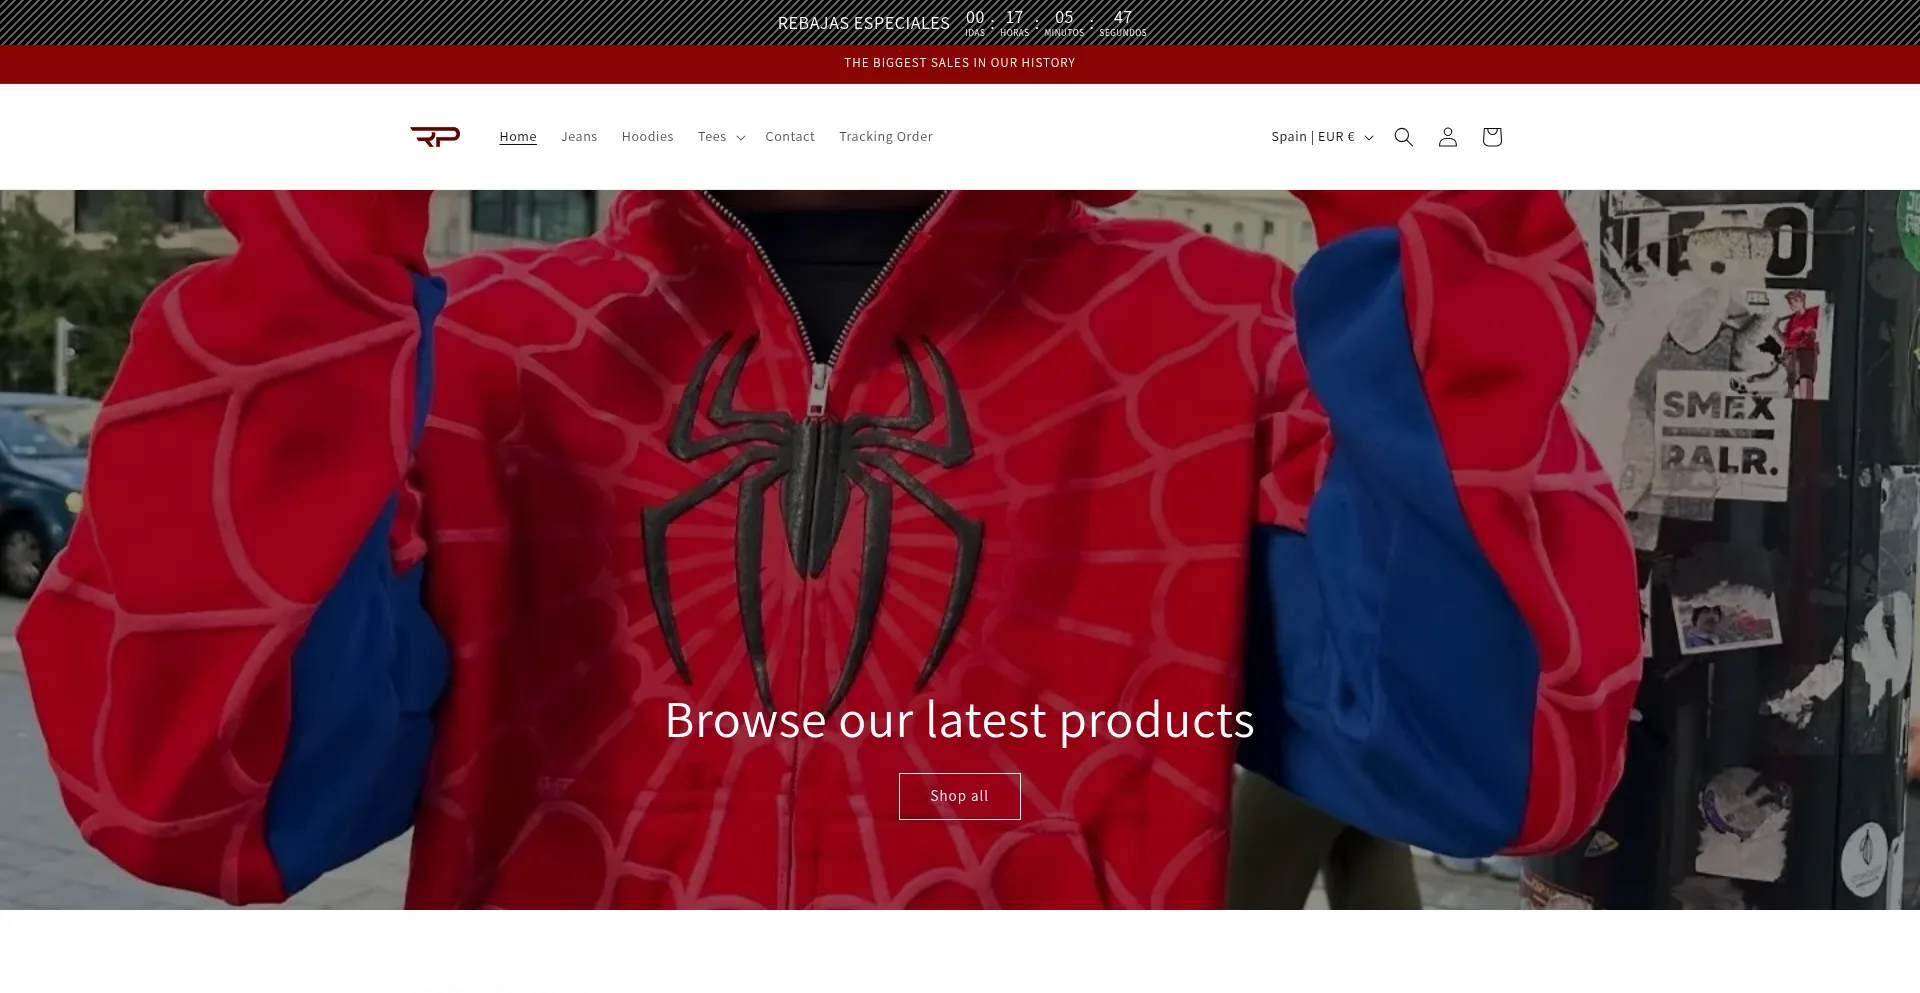
Task: Open the search magnifier icon
Action: click(1403, 137)
